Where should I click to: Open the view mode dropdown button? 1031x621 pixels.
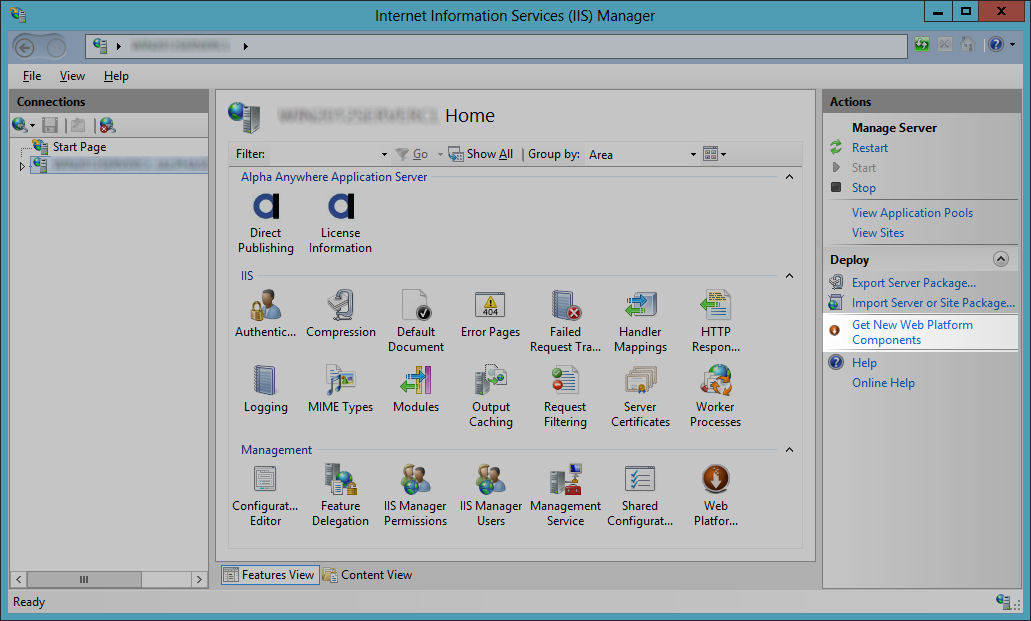pos(715,155)
